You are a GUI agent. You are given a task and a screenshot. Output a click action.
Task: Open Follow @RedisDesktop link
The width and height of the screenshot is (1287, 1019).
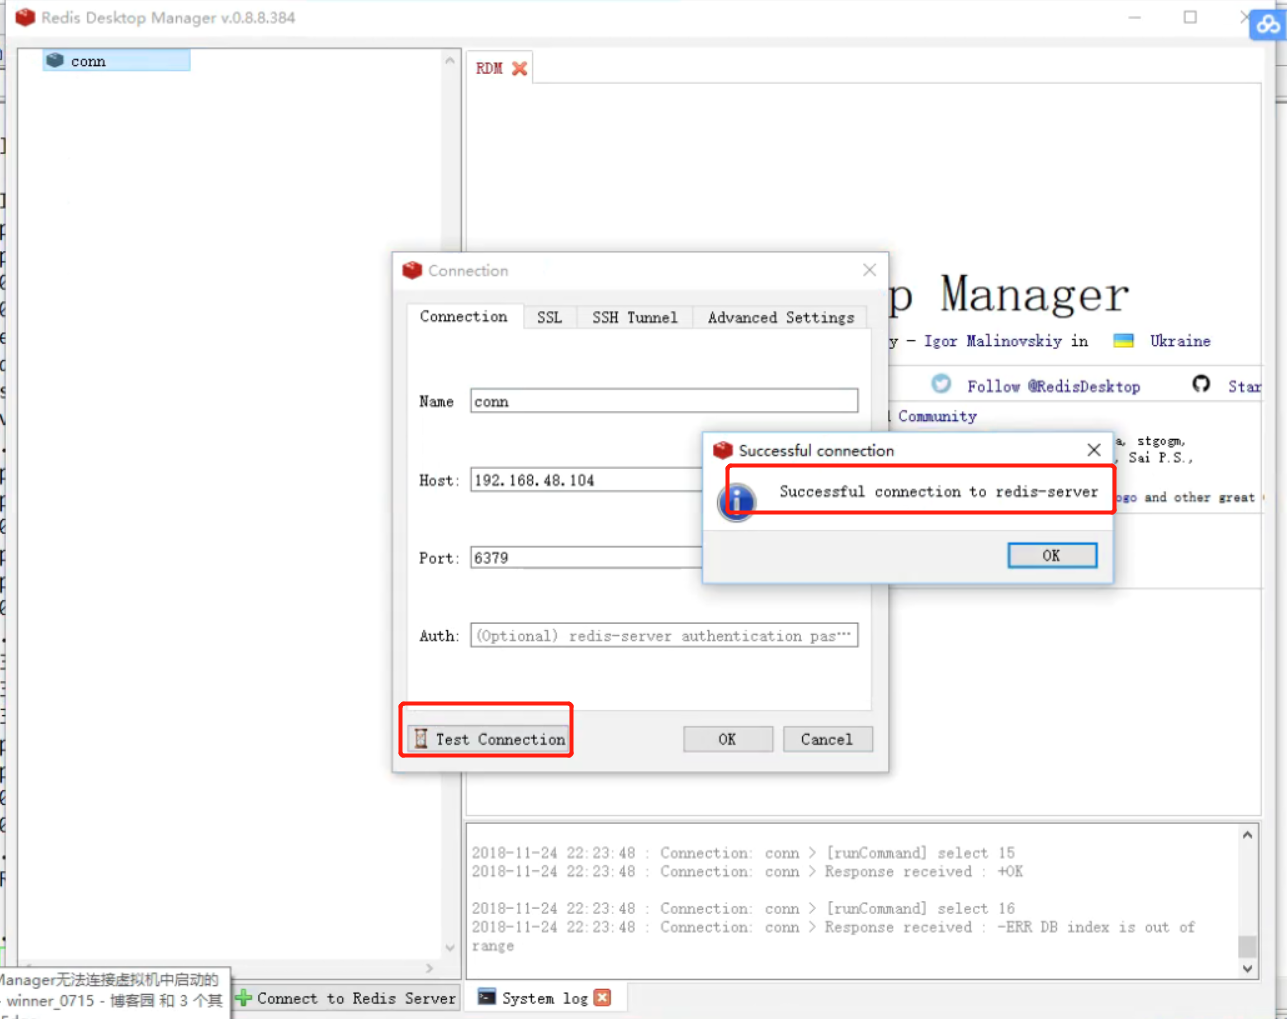(x=1054, y=386)
